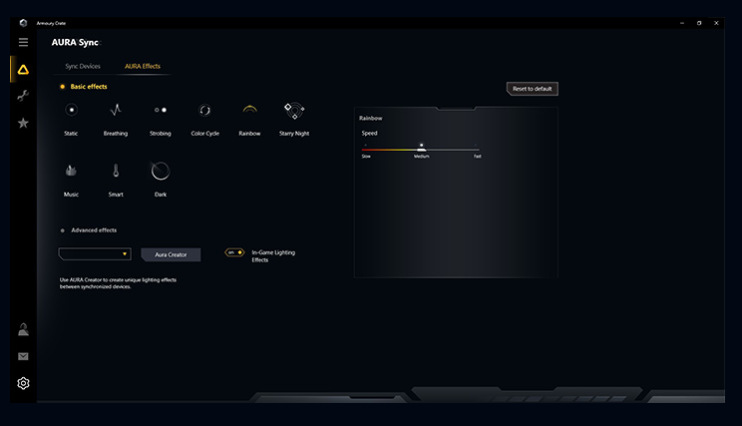This screenshot has width=742, height=426.
Task: Select the Dark lighting effect
Action: pos(160,180)
